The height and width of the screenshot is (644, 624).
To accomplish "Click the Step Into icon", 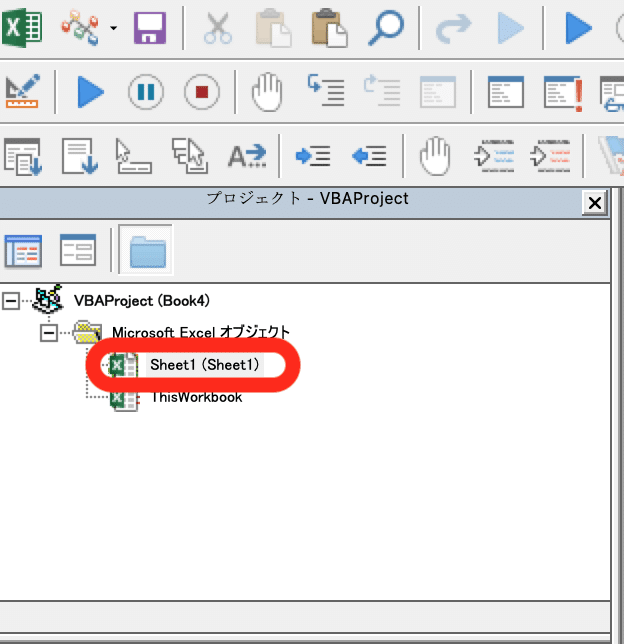I will [326, 90].
